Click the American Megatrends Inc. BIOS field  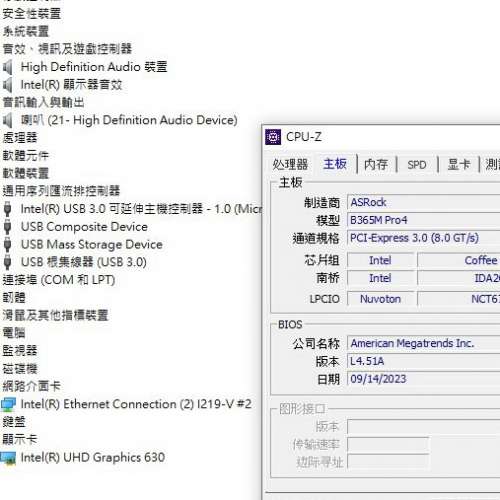tap(423, 343)
